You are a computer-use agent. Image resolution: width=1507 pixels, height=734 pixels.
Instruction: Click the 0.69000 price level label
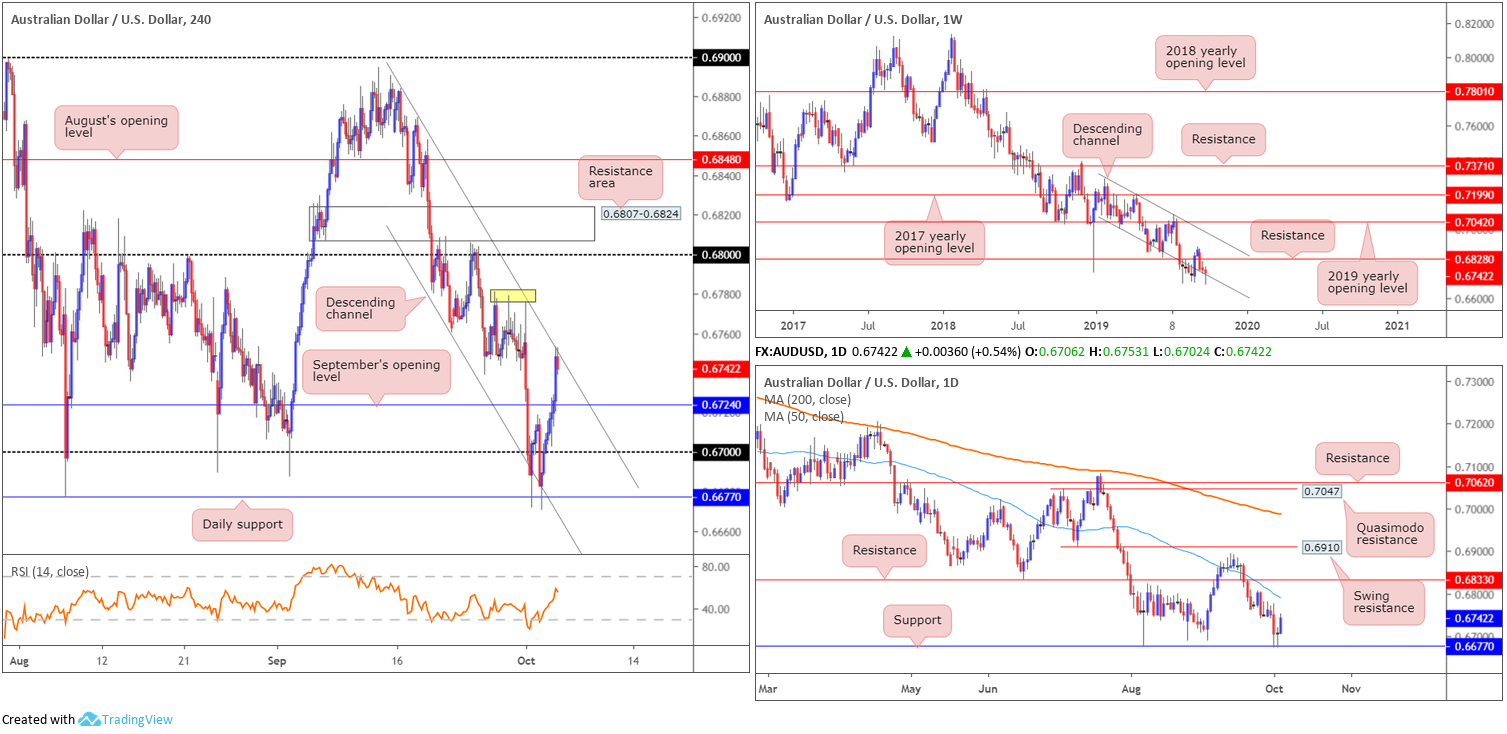coord(719,58)
